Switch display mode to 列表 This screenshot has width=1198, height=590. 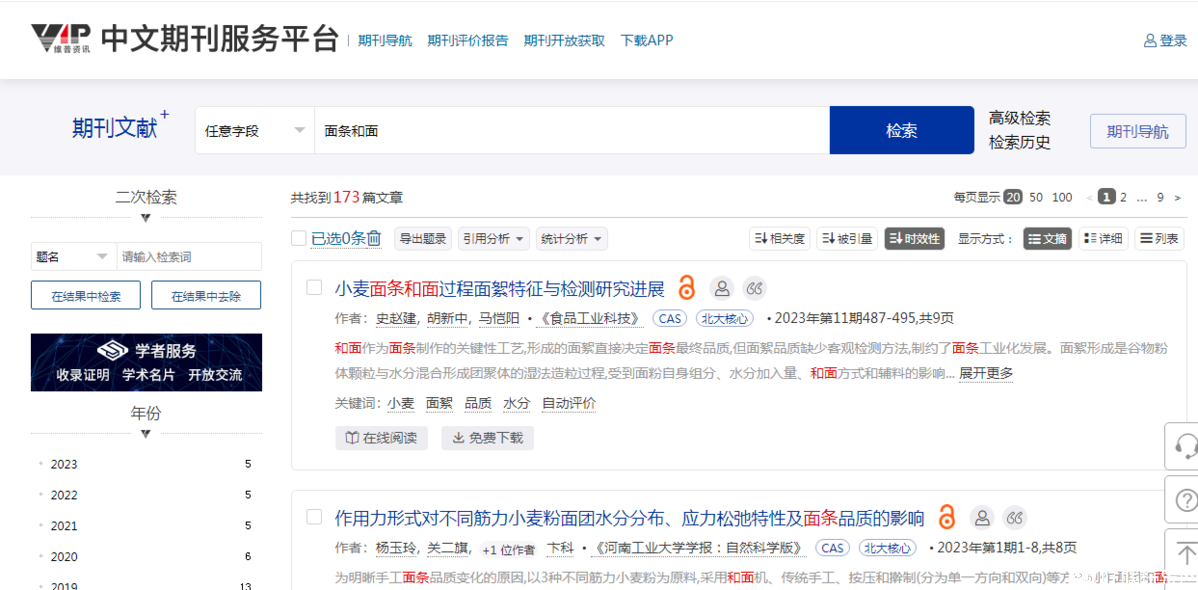click(1159, 238)
